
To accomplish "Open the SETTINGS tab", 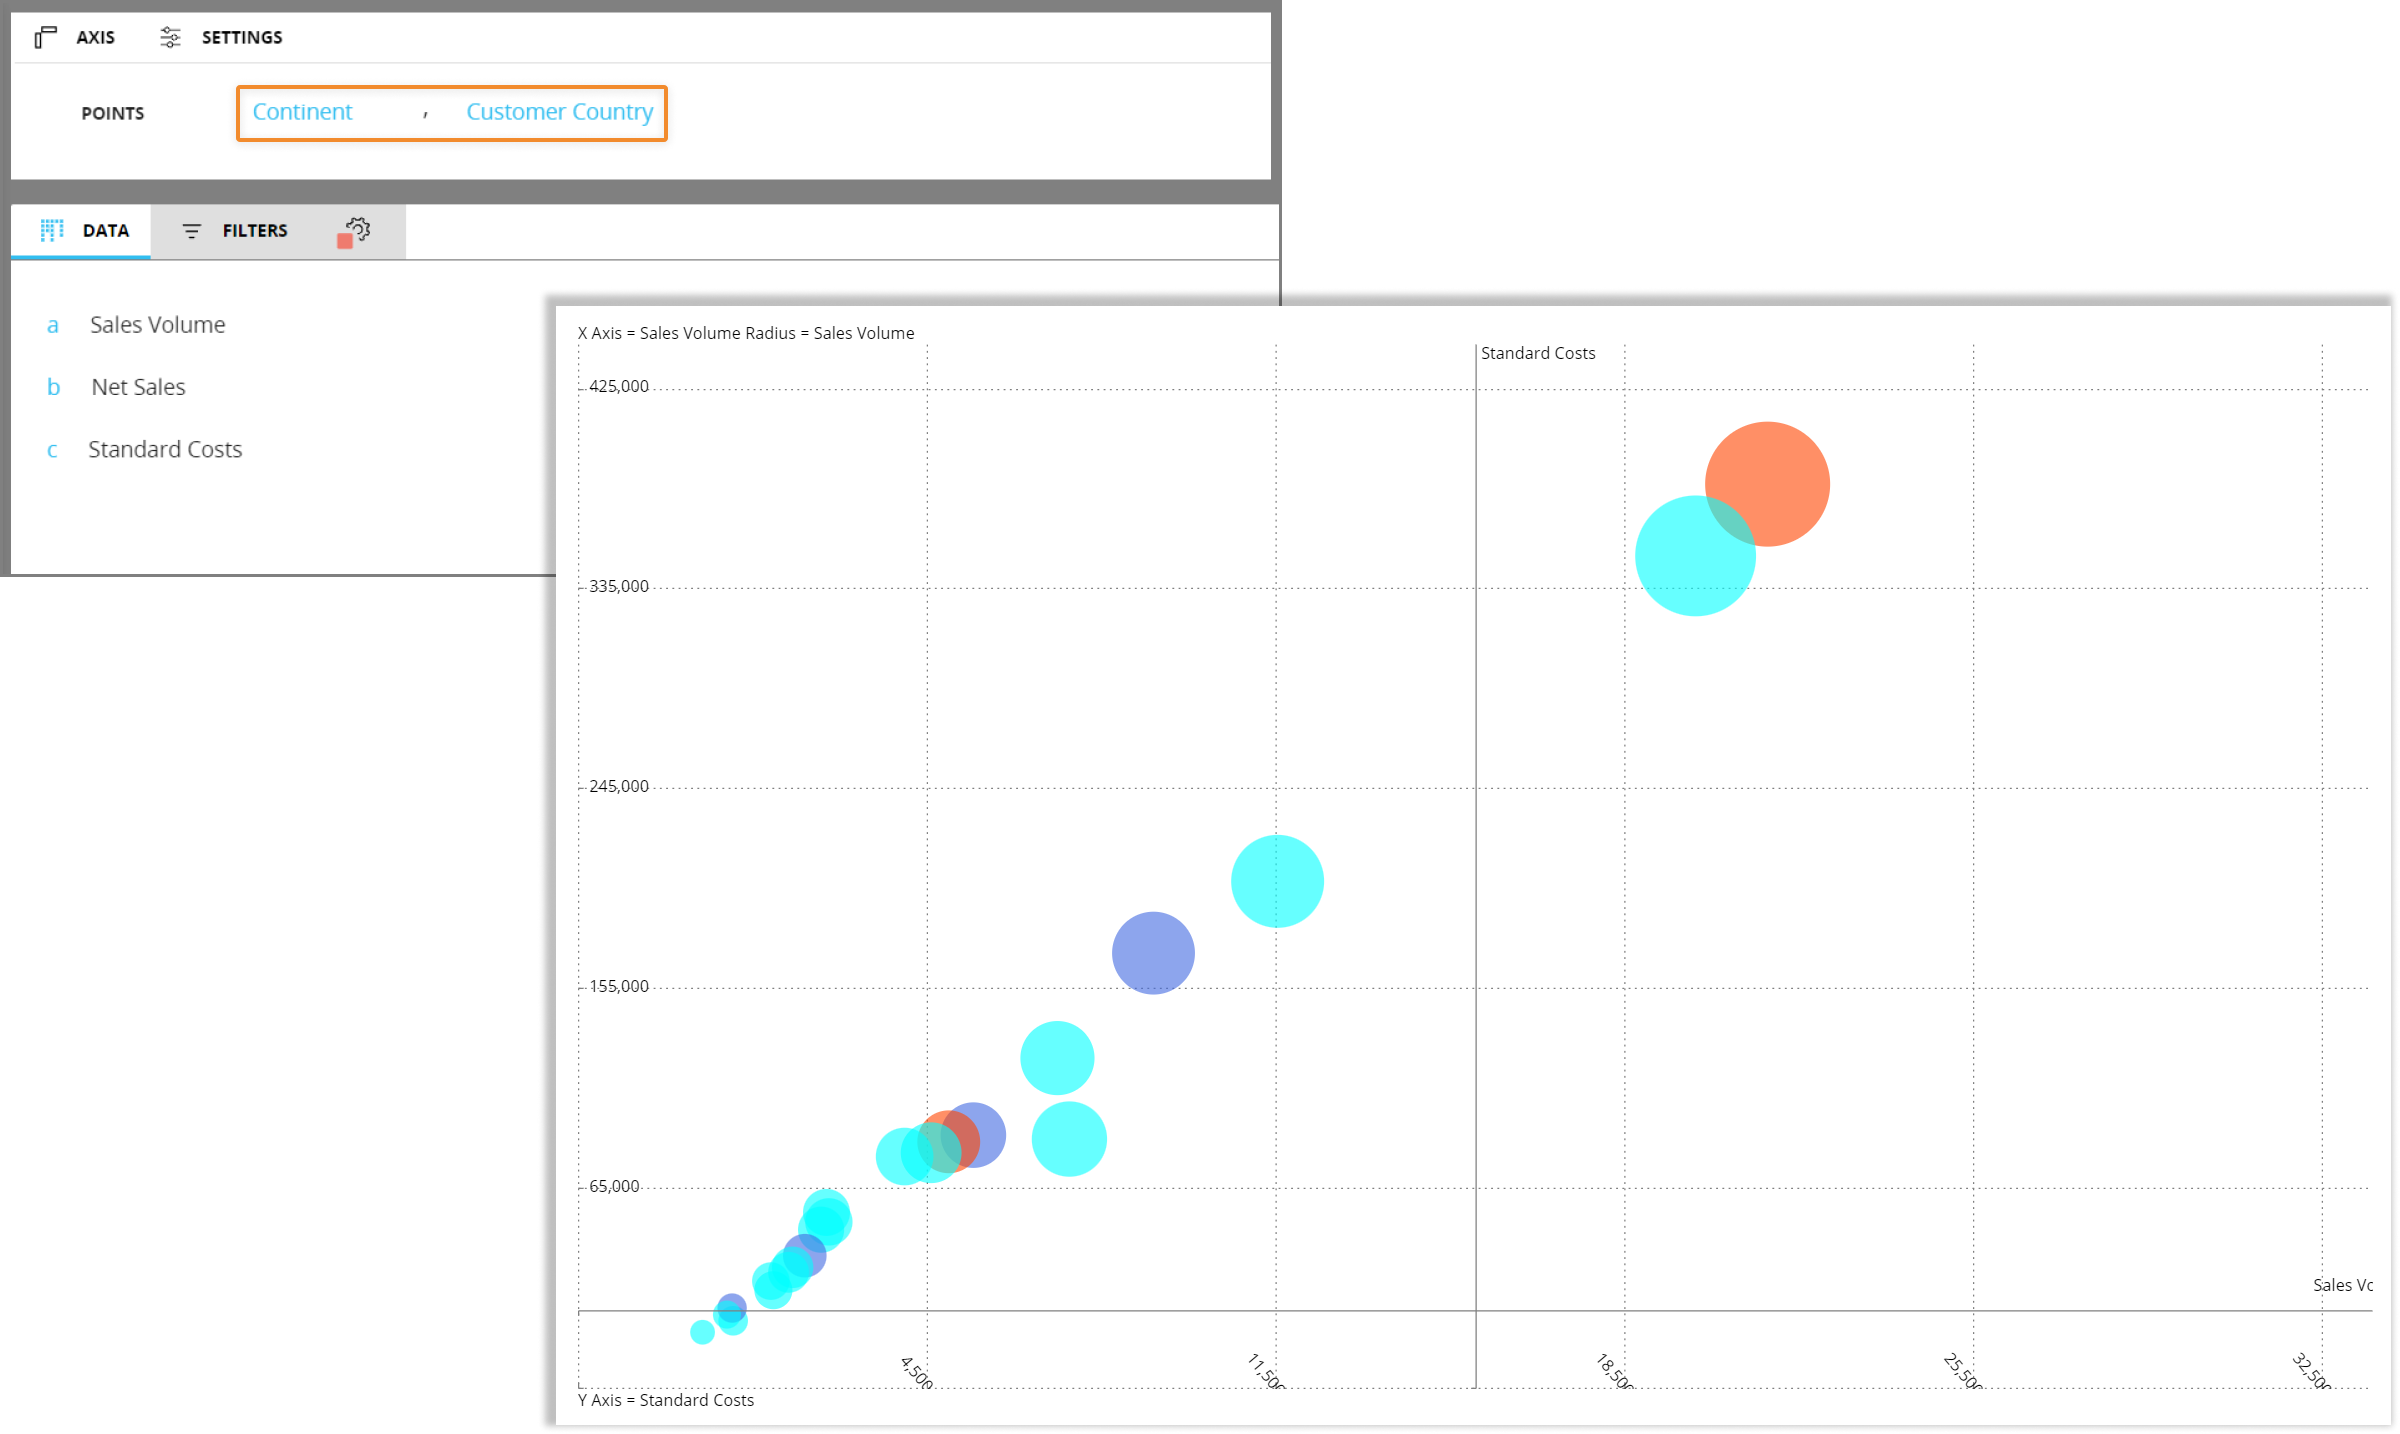I will tap(241, 37).
